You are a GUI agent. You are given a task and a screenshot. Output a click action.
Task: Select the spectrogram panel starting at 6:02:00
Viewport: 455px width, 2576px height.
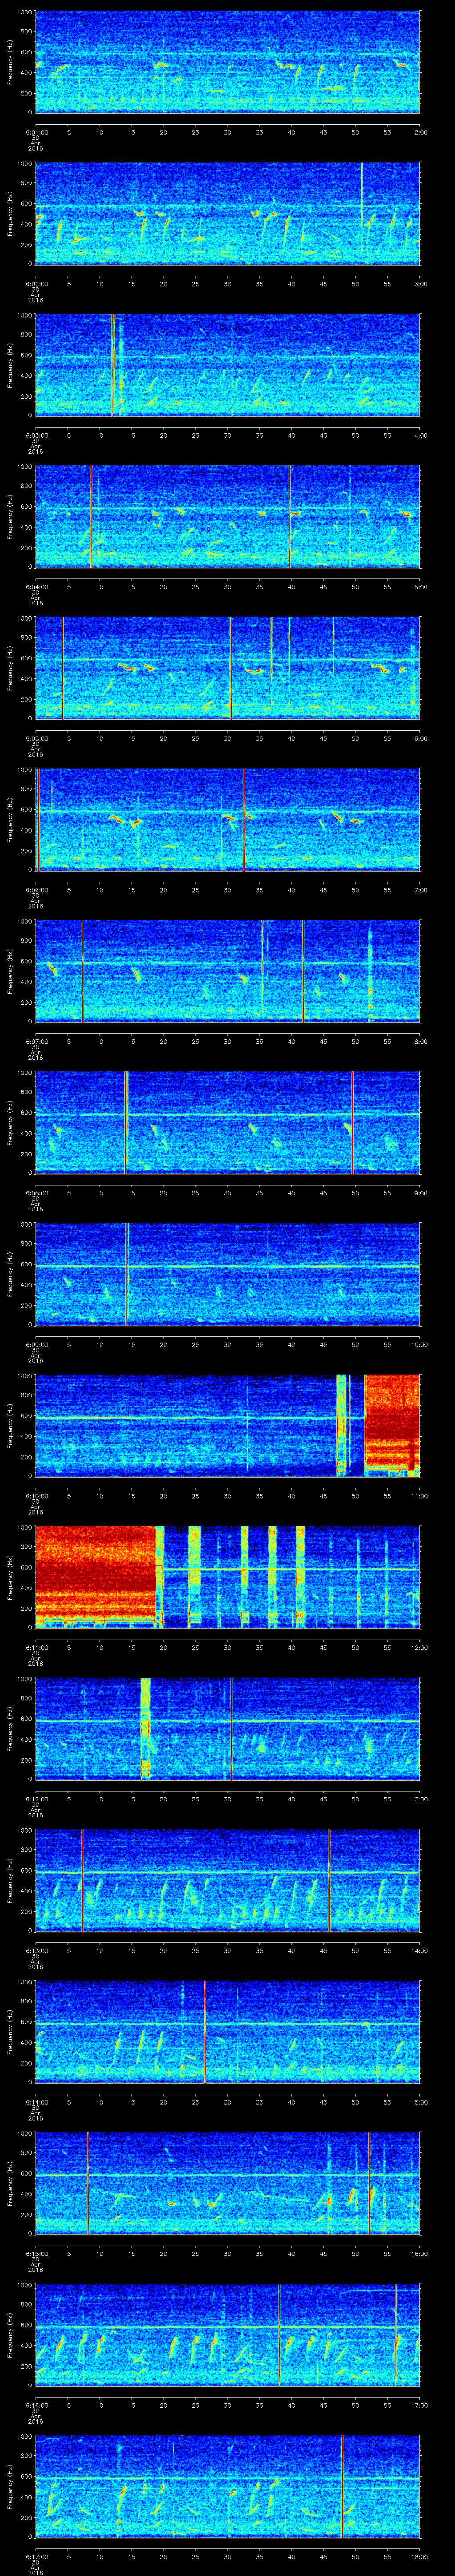227,213
